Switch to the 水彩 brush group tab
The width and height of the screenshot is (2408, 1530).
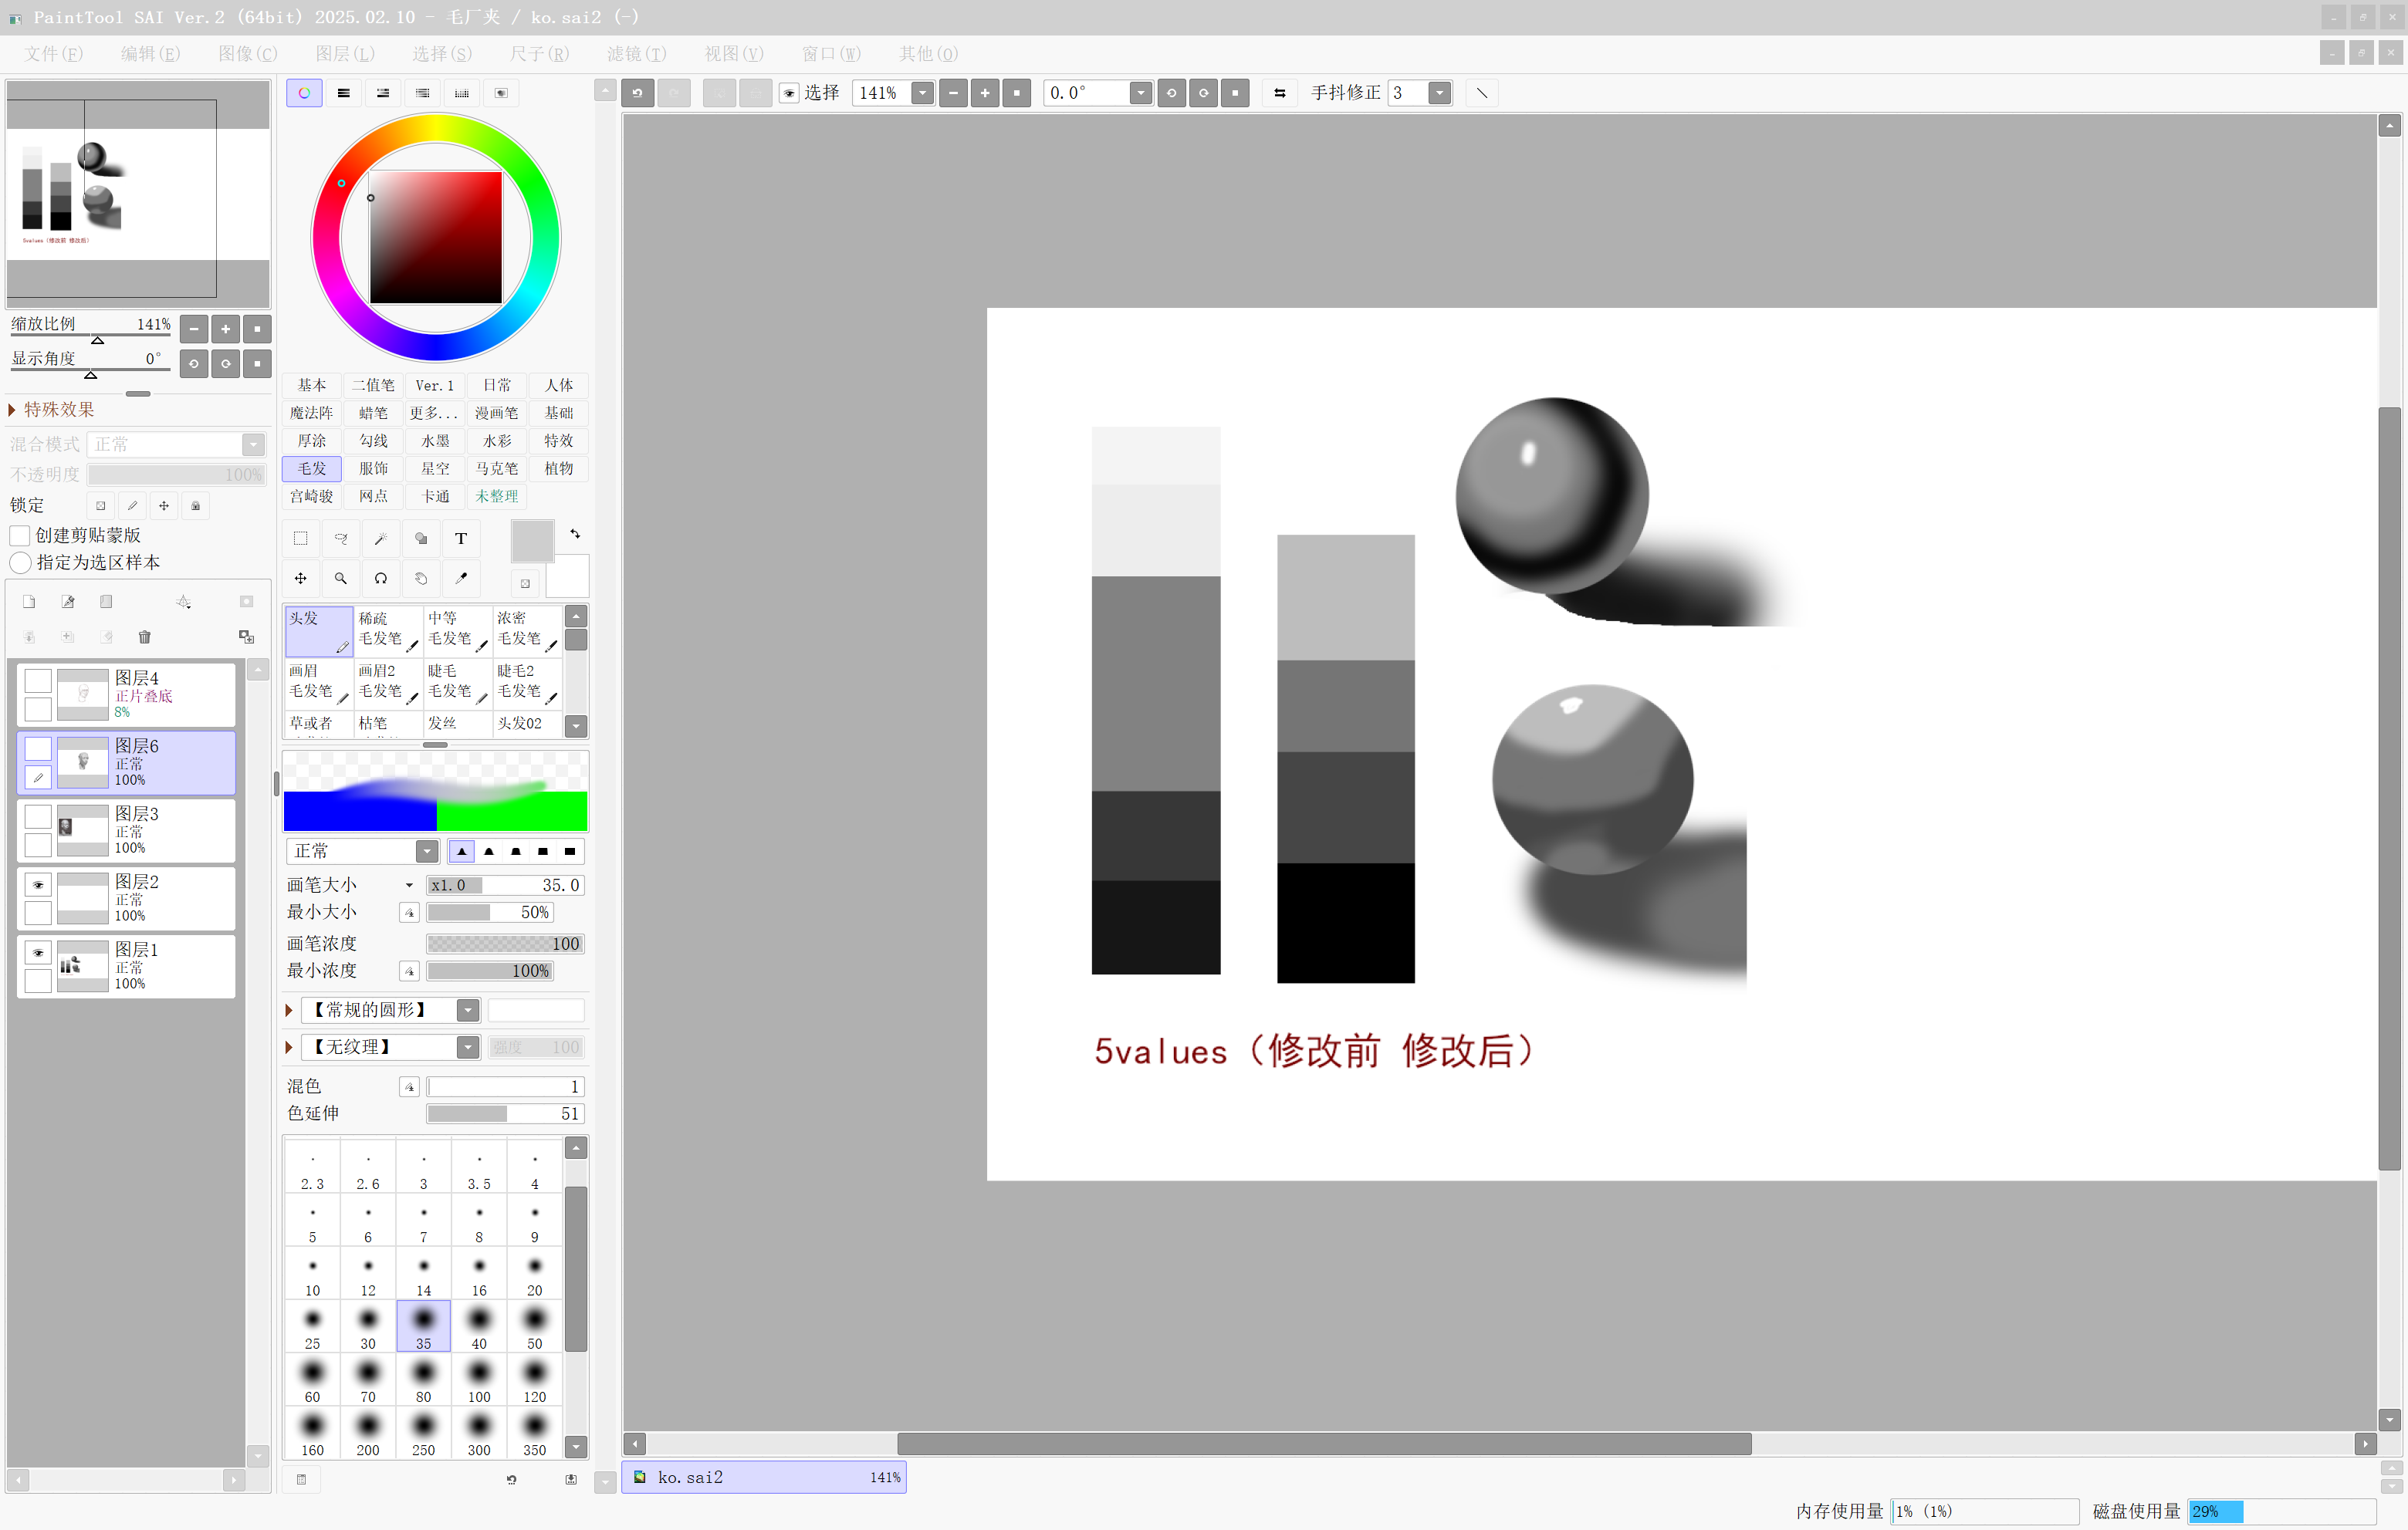[x=497, y=441]
